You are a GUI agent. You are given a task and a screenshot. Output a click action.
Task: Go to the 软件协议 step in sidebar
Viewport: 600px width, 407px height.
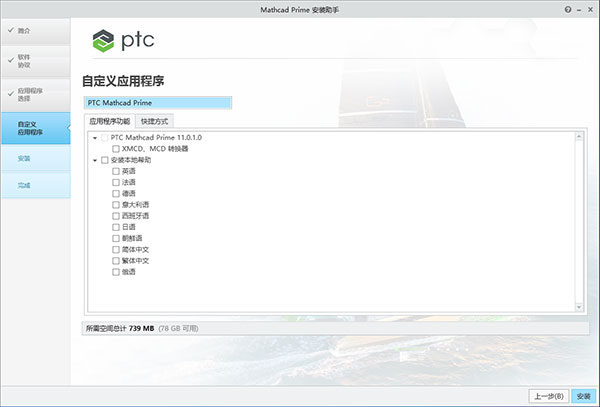click(x=36, y=61)
